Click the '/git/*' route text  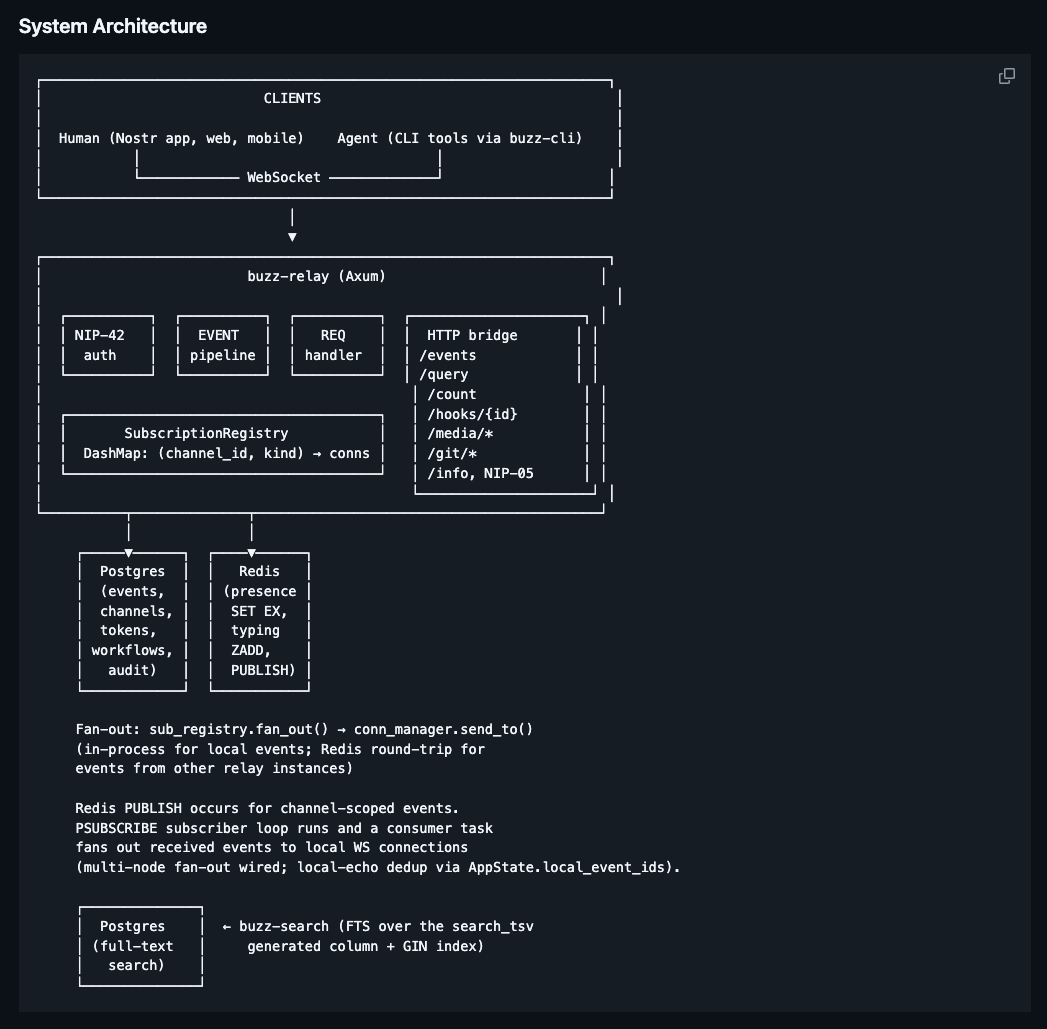point(452,454)
